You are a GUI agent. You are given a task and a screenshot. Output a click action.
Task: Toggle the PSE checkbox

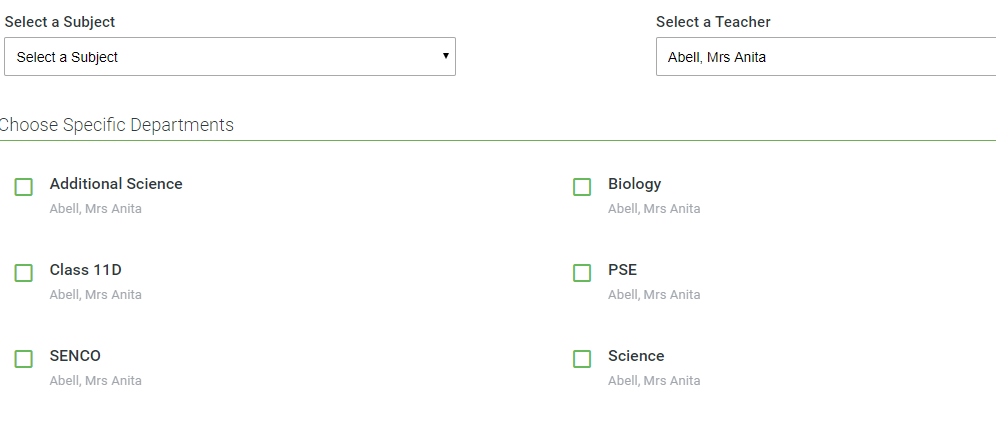(582, 273)
